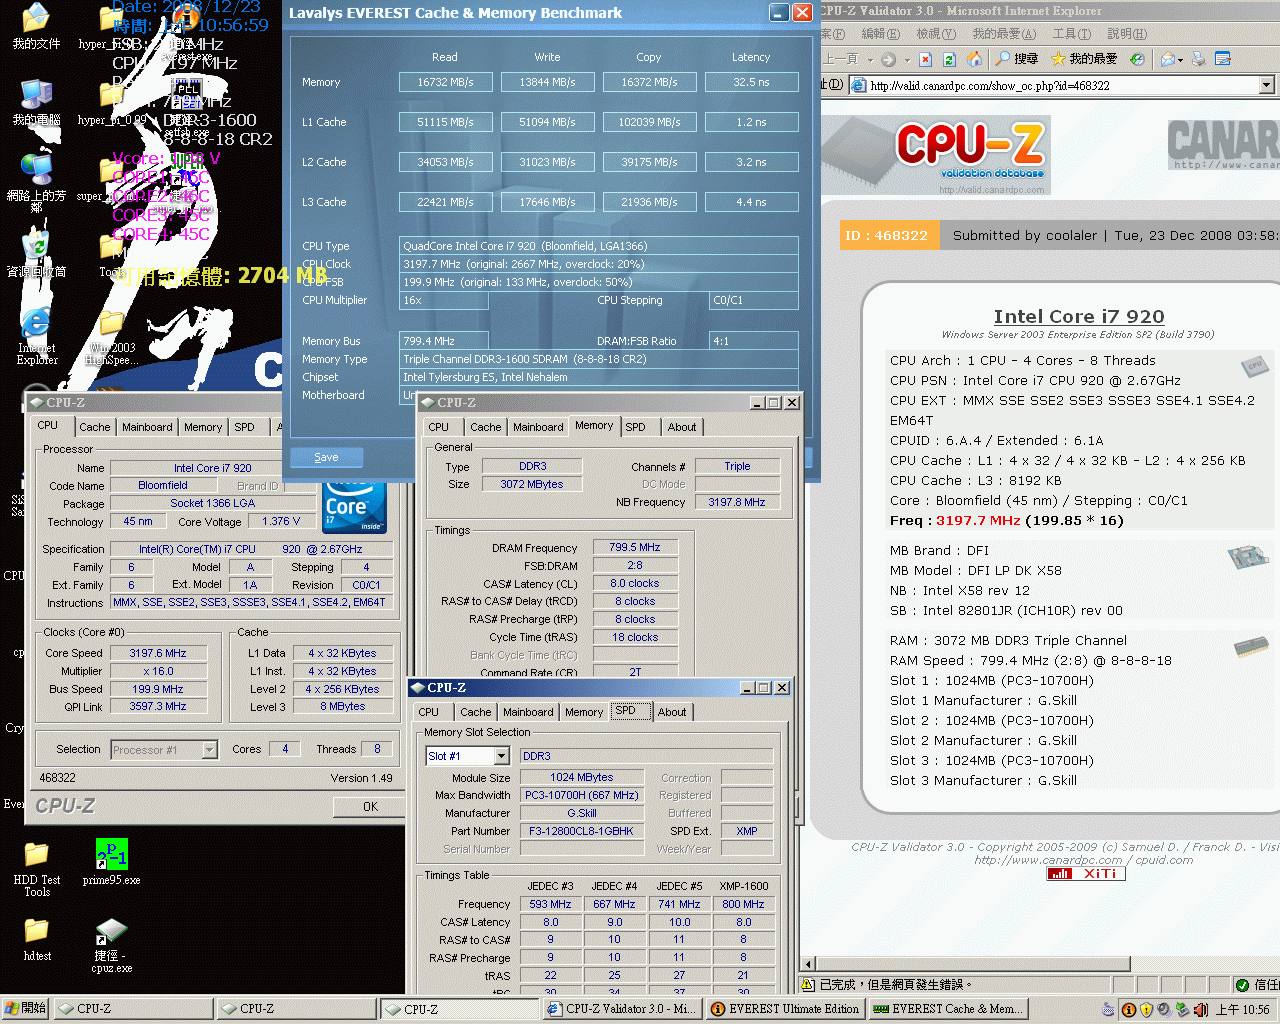Click the History icon in Internet Explorer toolbar
The image size is (1280, 1024).
point(1137,59)
